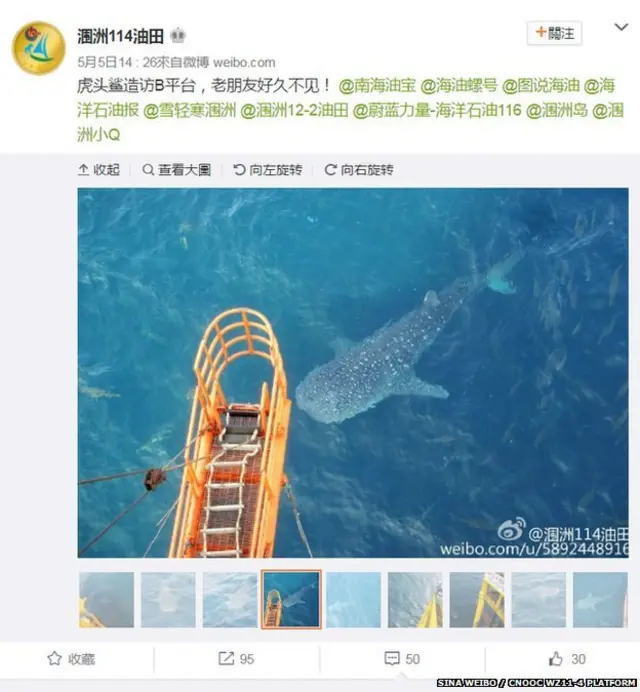
Task: Select the last thumbnail in the photo strip
Action: (600, 600)
